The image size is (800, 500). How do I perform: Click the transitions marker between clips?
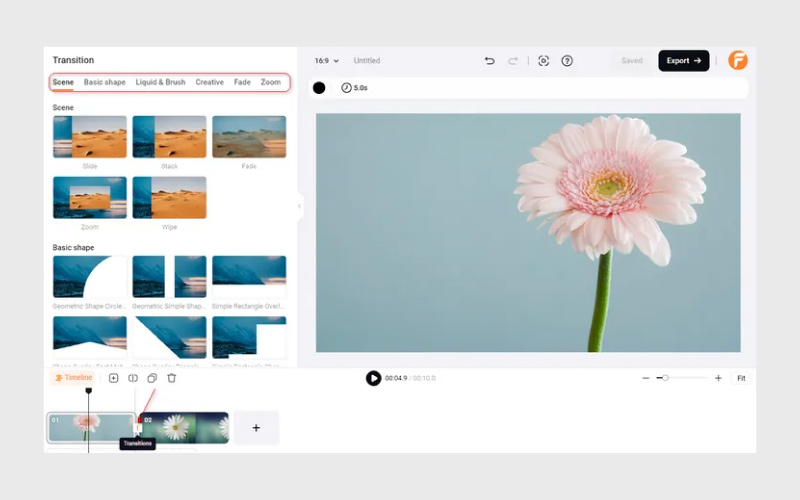[137, 428]
